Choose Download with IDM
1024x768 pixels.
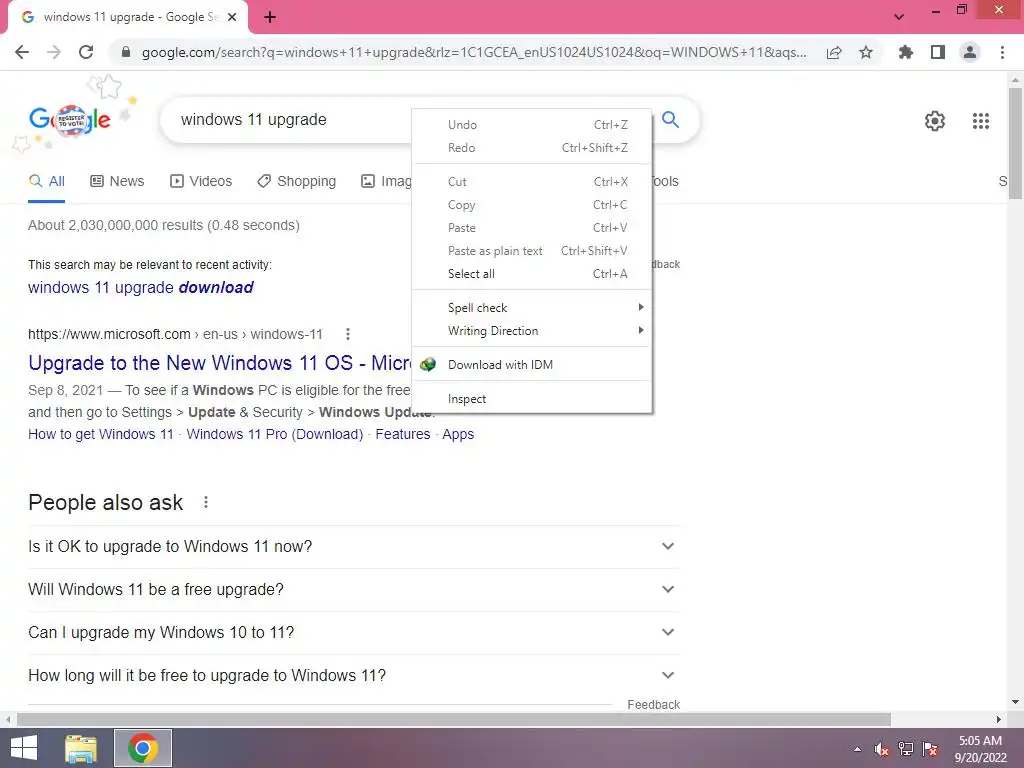[x=532, y=364]
